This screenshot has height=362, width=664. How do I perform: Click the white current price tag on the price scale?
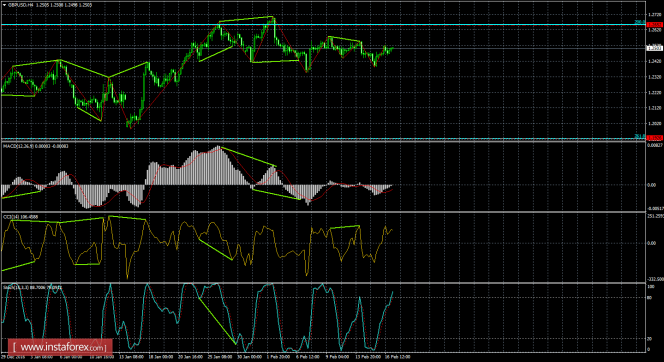click(655, 48)
